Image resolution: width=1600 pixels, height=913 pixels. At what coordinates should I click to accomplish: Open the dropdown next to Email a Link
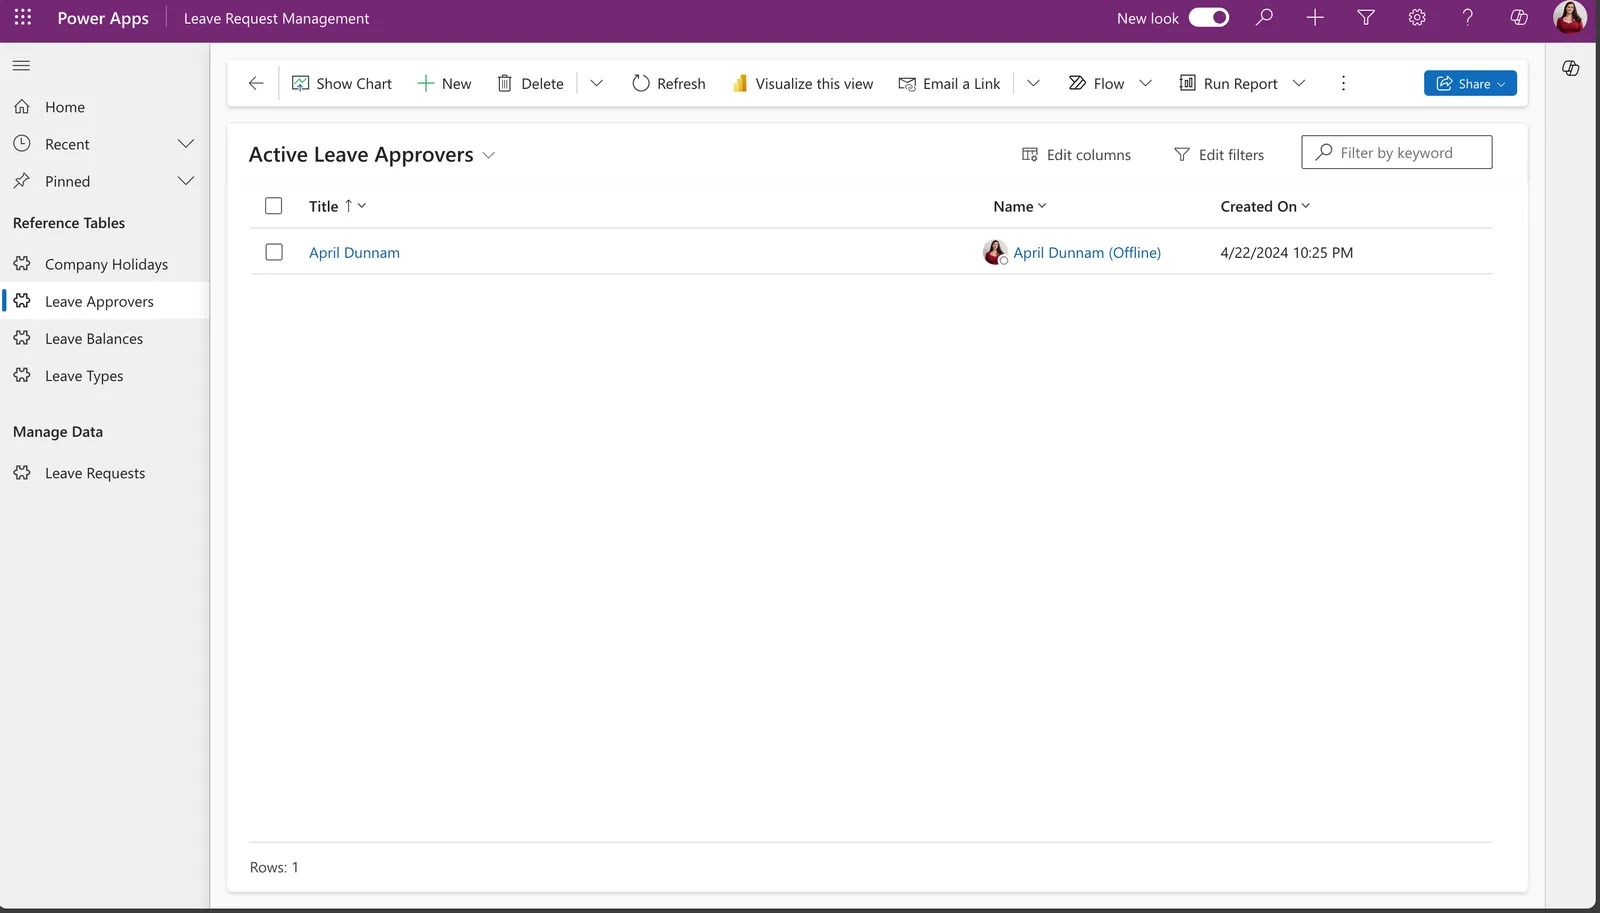[1033, 83]
